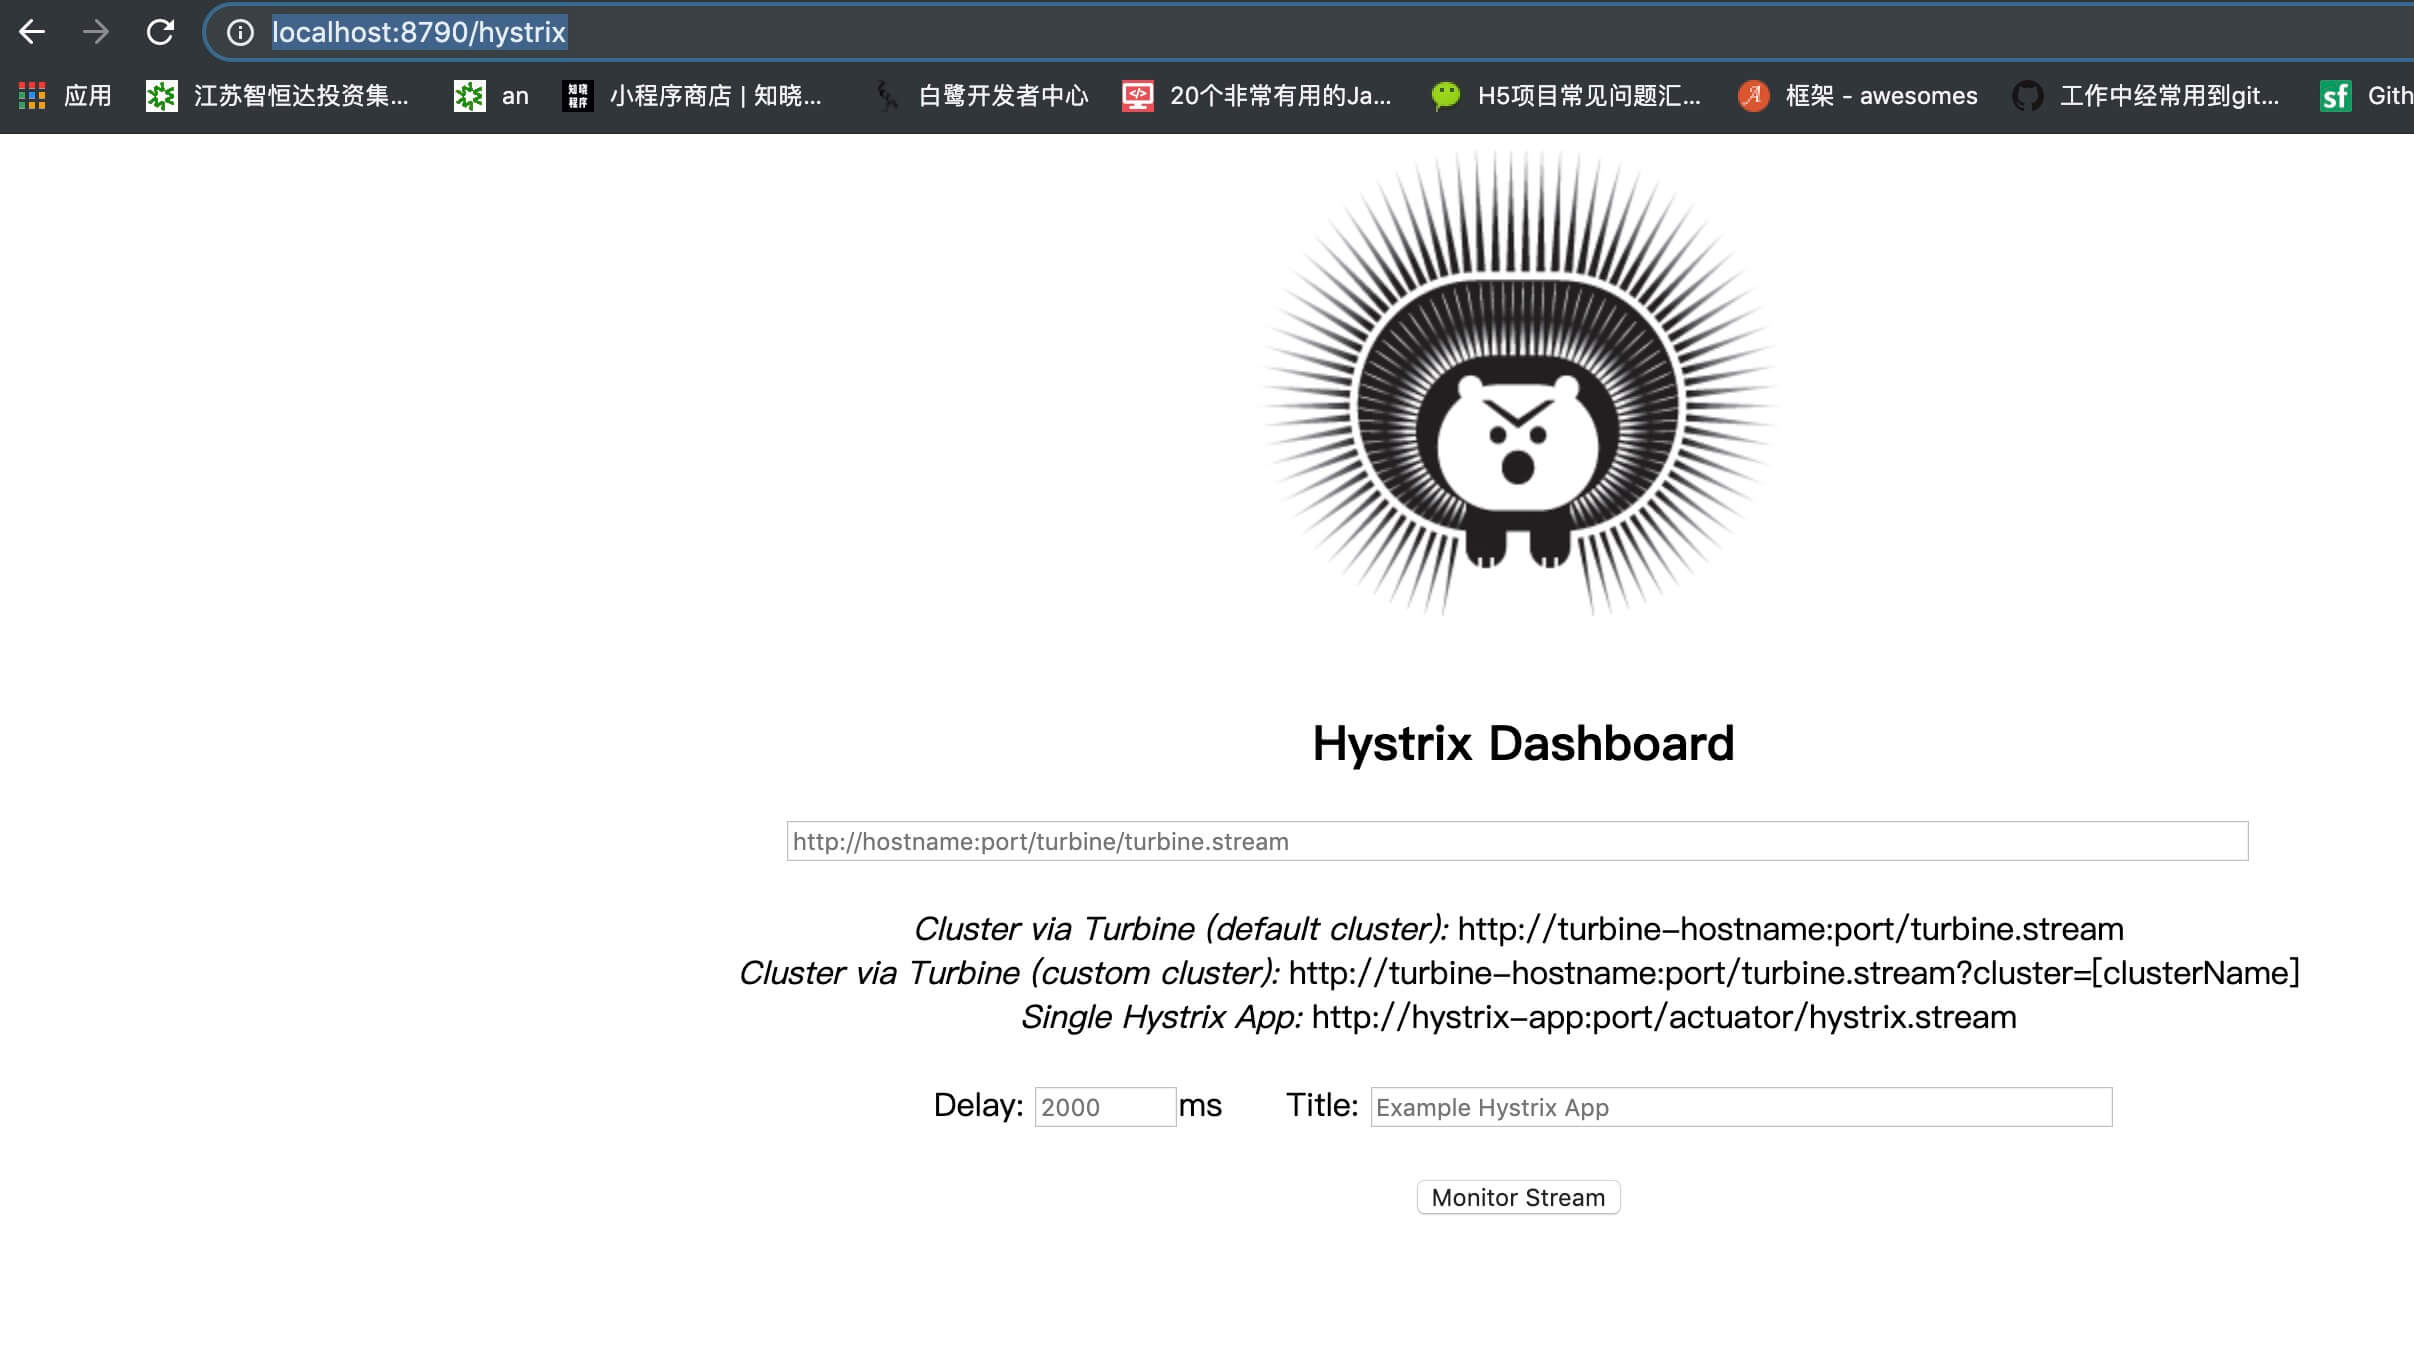Viewport: 2414px width, 1348px height.
Task: Click the site info icon in address bar
Action: tap(240, 32)
